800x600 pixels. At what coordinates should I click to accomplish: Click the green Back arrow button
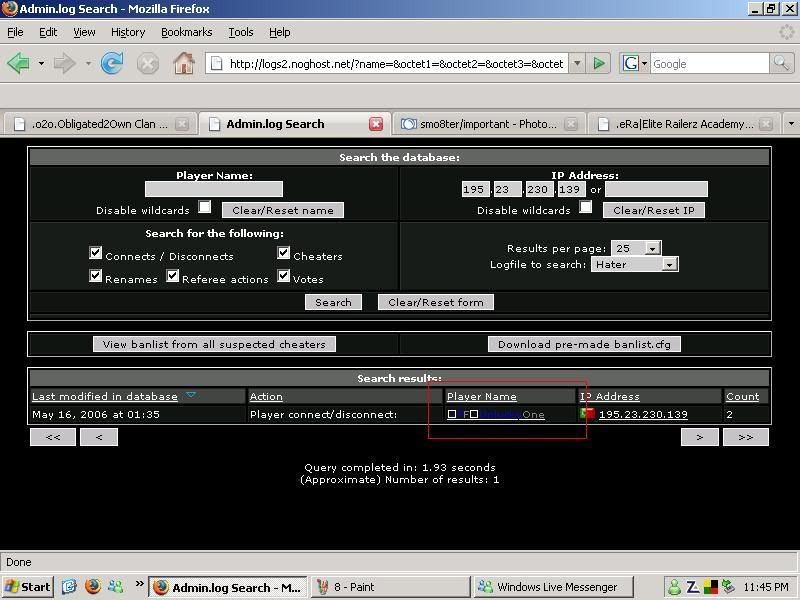[x=19, y=64]
